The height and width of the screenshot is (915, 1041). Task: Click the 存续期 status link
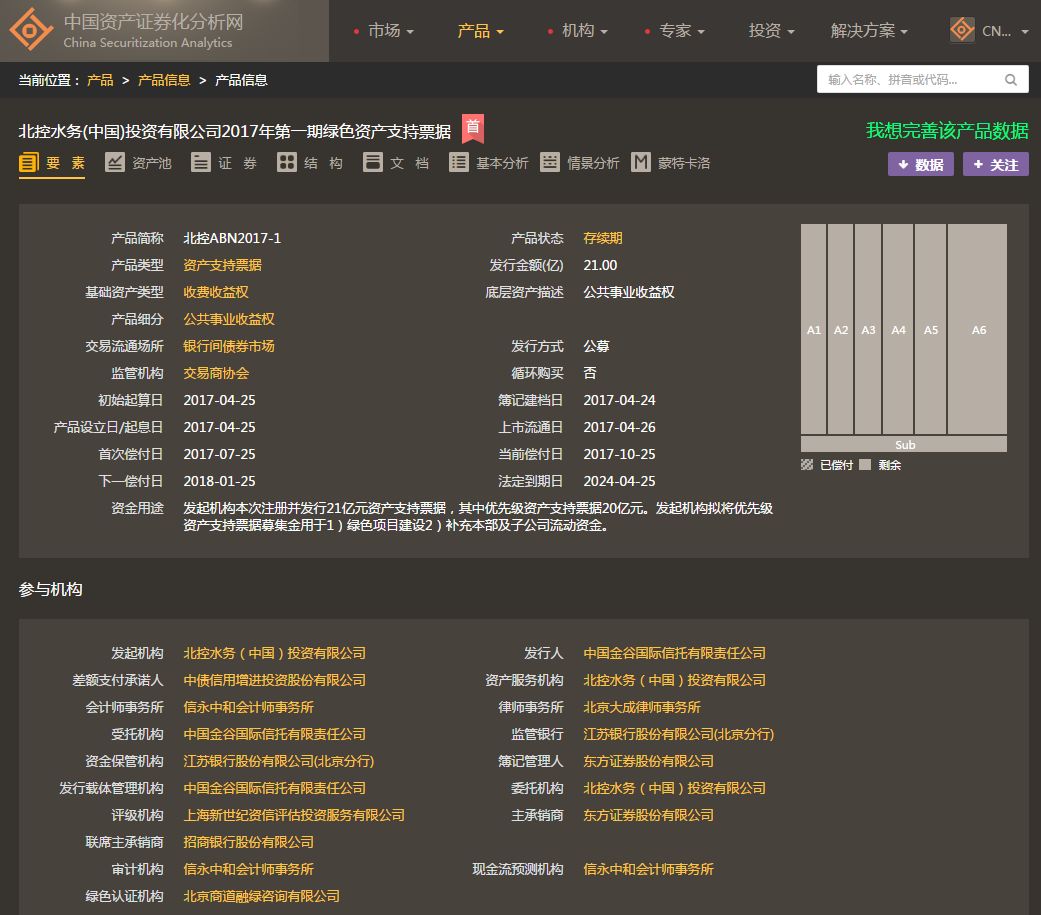point(603,238)
